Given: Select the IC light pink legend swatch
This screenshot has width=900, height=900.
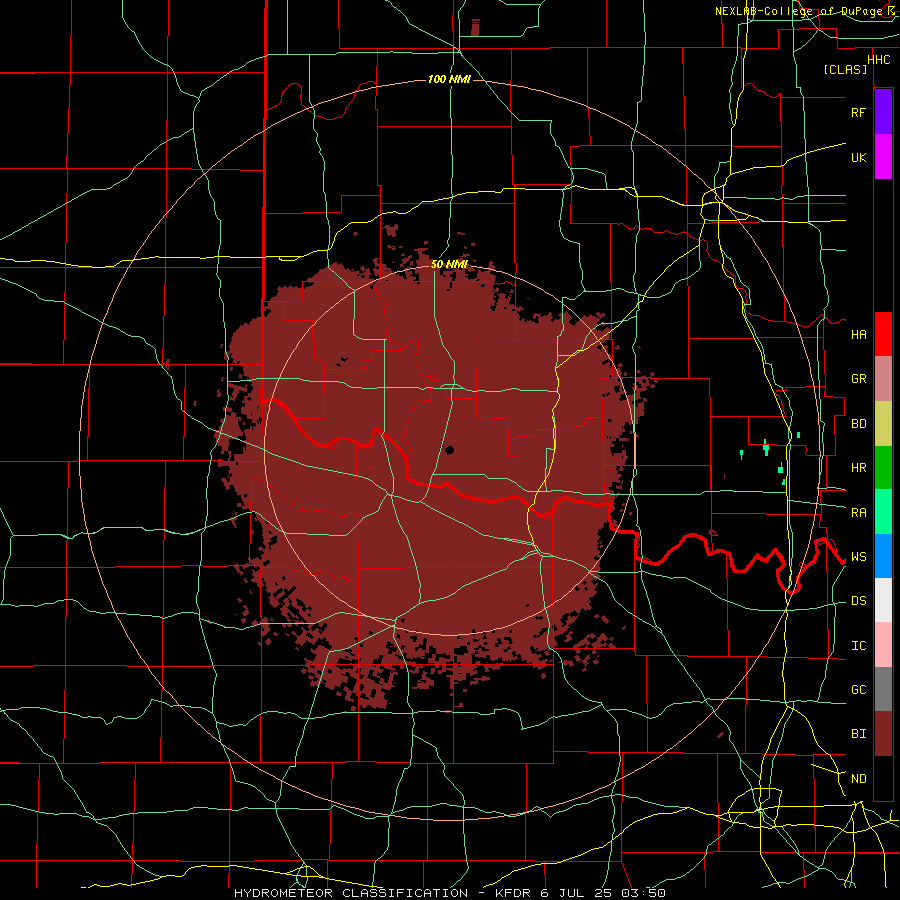Looking at the screenshot, I should [x=883, y=645].
